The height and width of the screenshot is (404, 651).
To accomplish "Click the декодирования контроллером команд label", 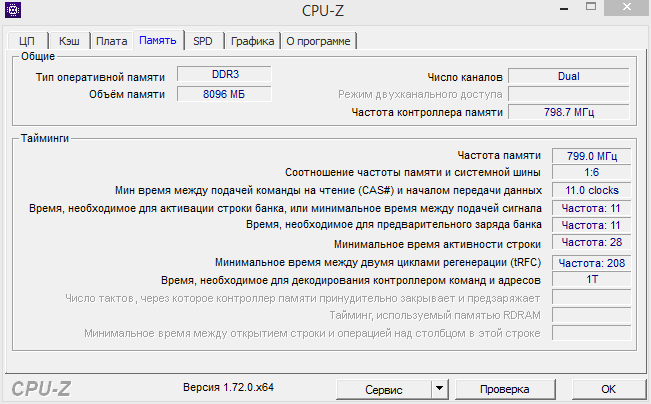I will (x=351, y=281).
